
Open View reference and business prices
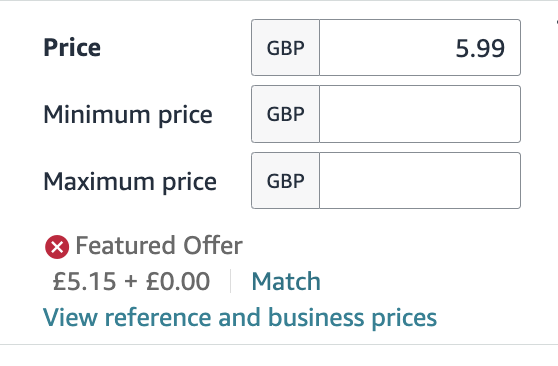[240, 318]
